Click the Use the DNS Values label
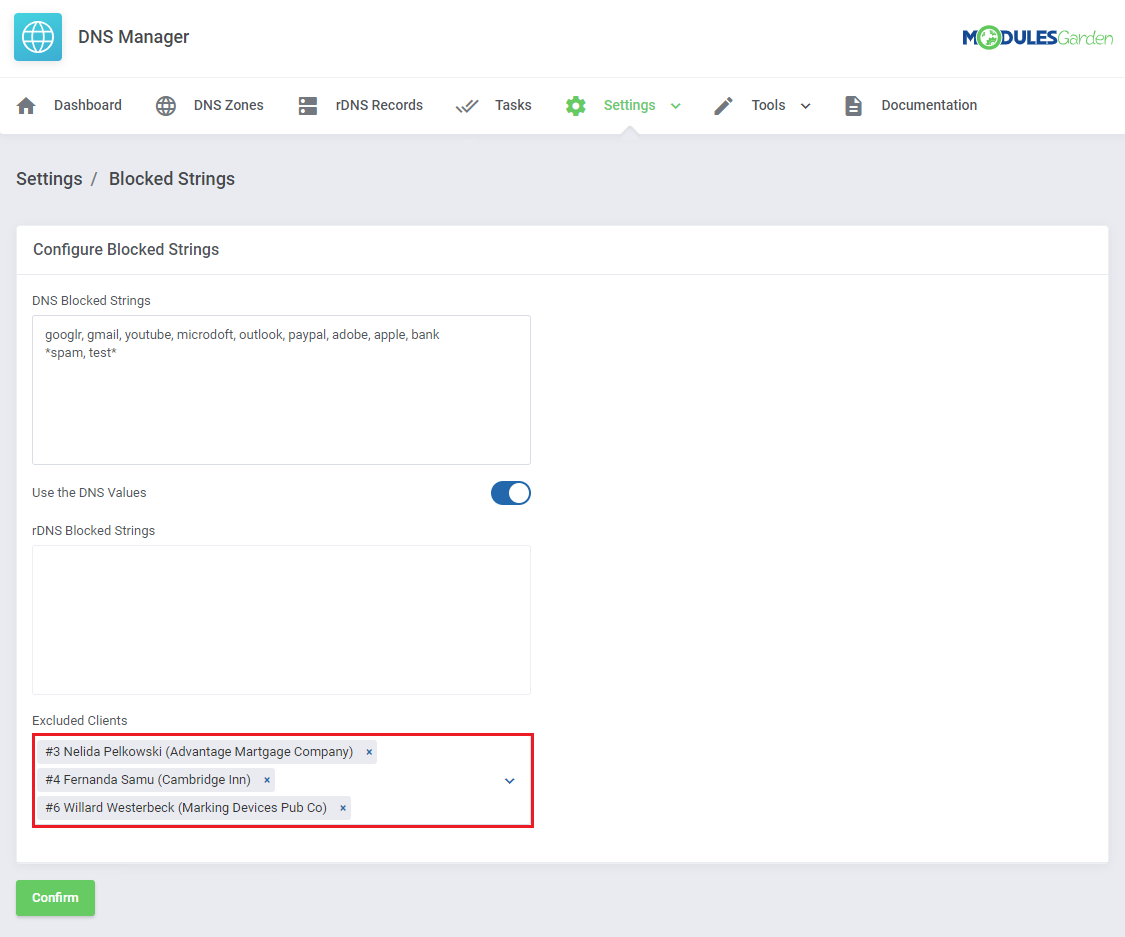Screen dimensions: 1125x937 89,493
